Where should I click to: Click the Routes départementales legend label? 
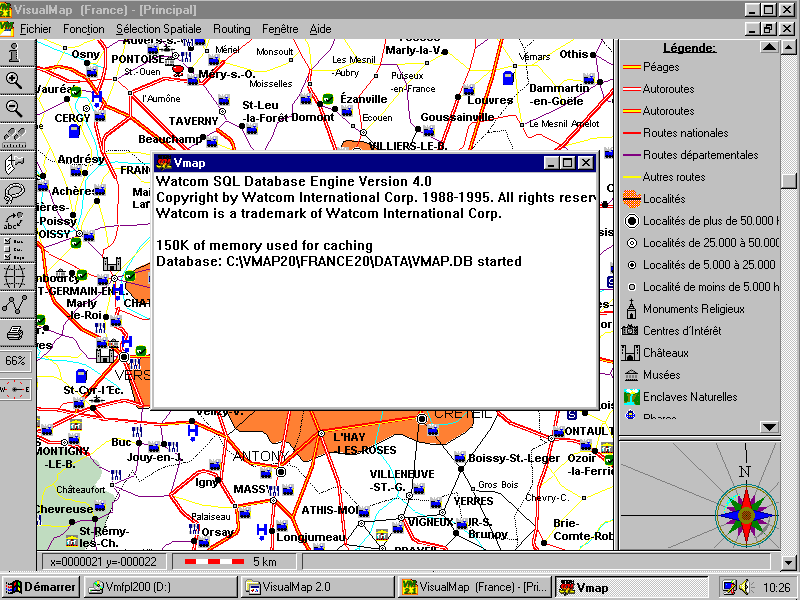tap(701, 155)
